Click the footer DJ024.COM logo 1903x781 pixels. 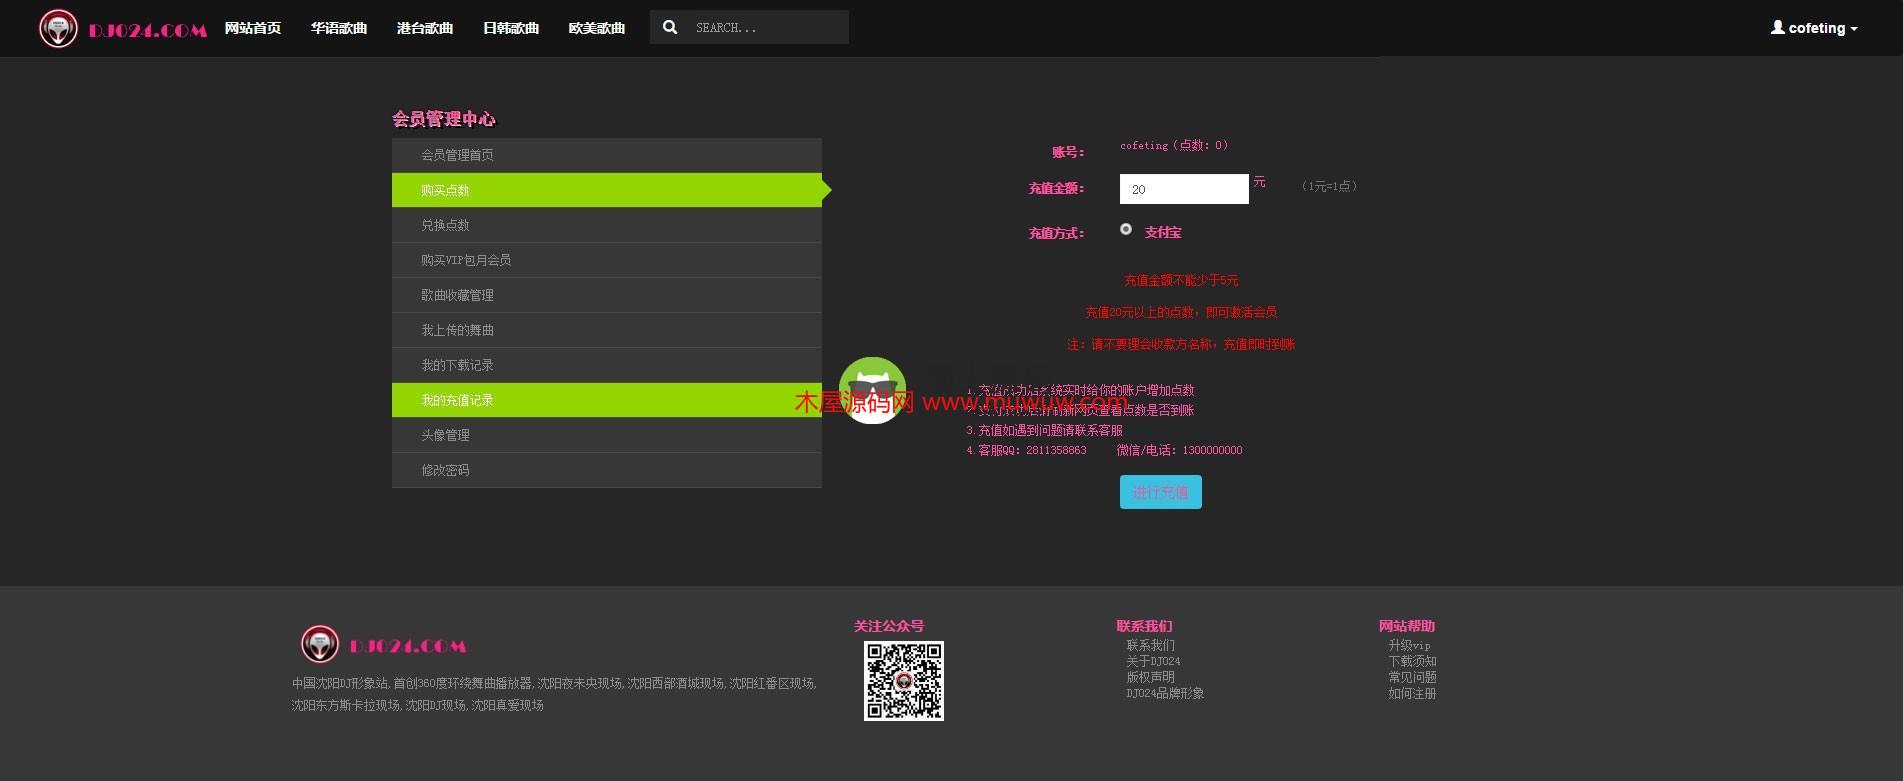(384, 645)
